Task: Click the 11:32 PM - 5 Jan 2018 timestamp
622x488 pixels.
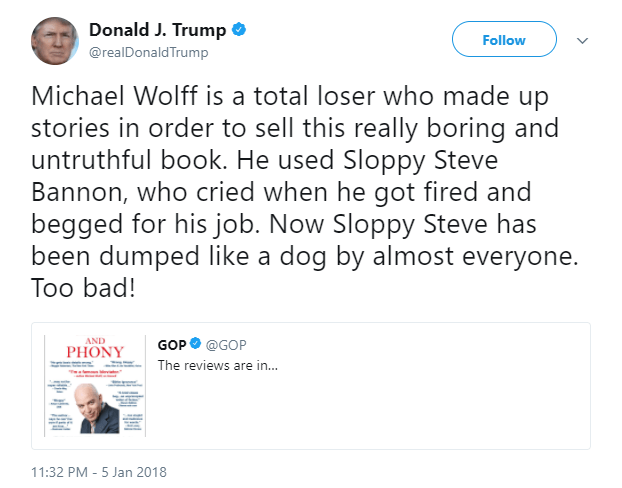Action: (x=99, y=472)
